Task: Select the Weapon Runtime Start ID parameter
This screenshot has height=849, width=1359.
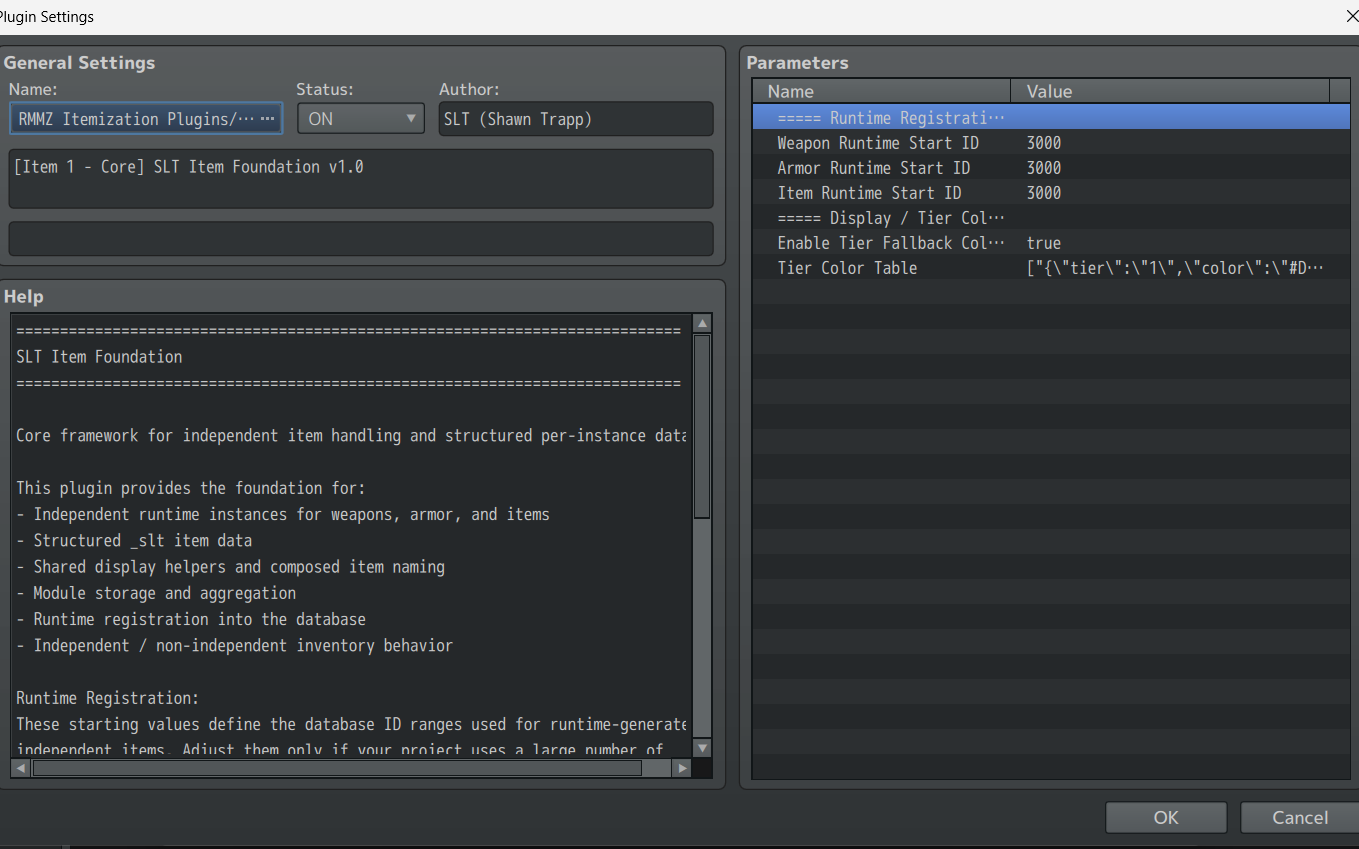Action: point(877,143)
